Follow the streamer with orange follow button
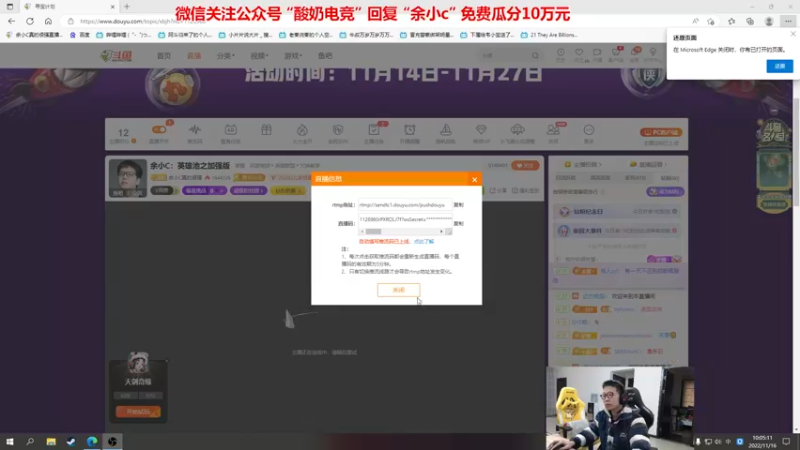This screenshot has height=450, width=800. [525, 165]
